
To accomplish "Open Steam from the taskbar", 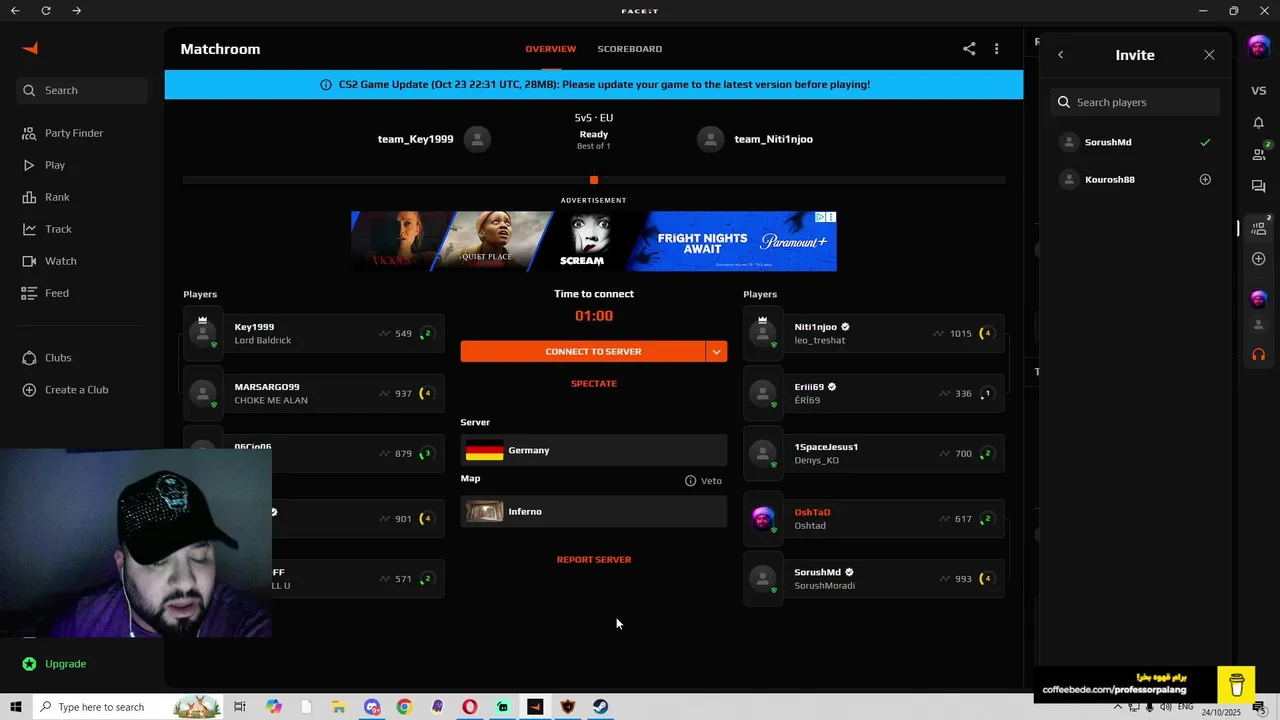I will click(x=600, y=707).
